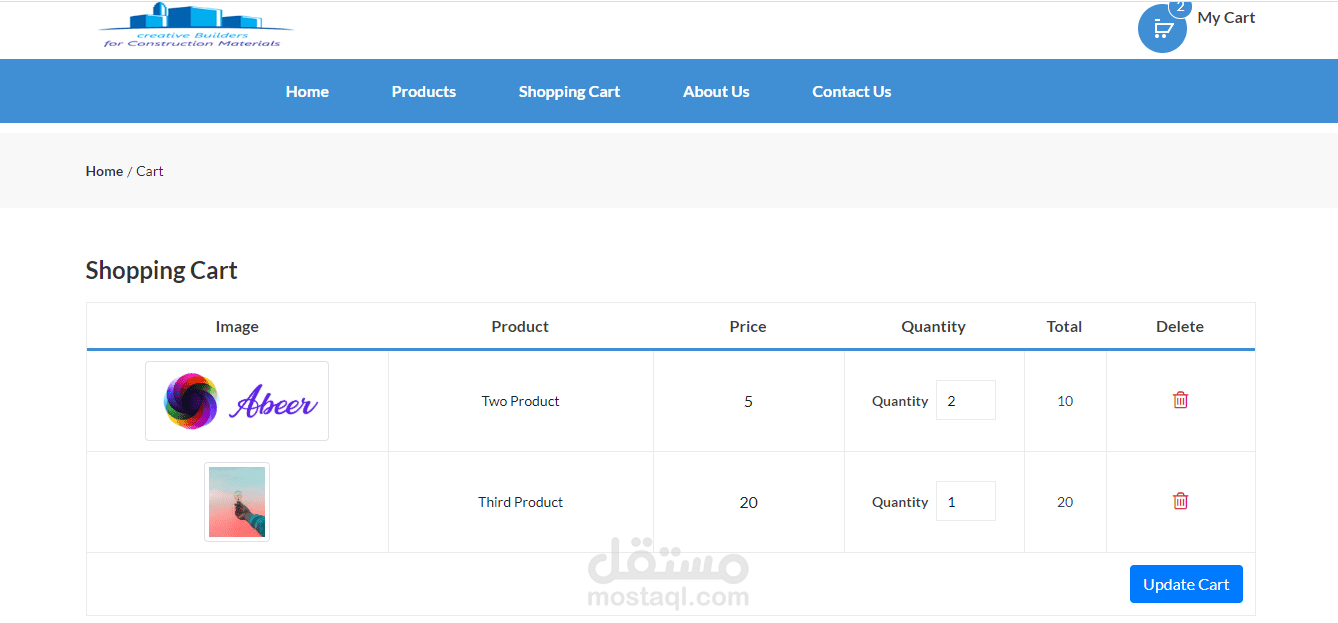Remove Third Product with trash icon
The height and width of the screenshot is (623, 1338).
(1180, 501)
